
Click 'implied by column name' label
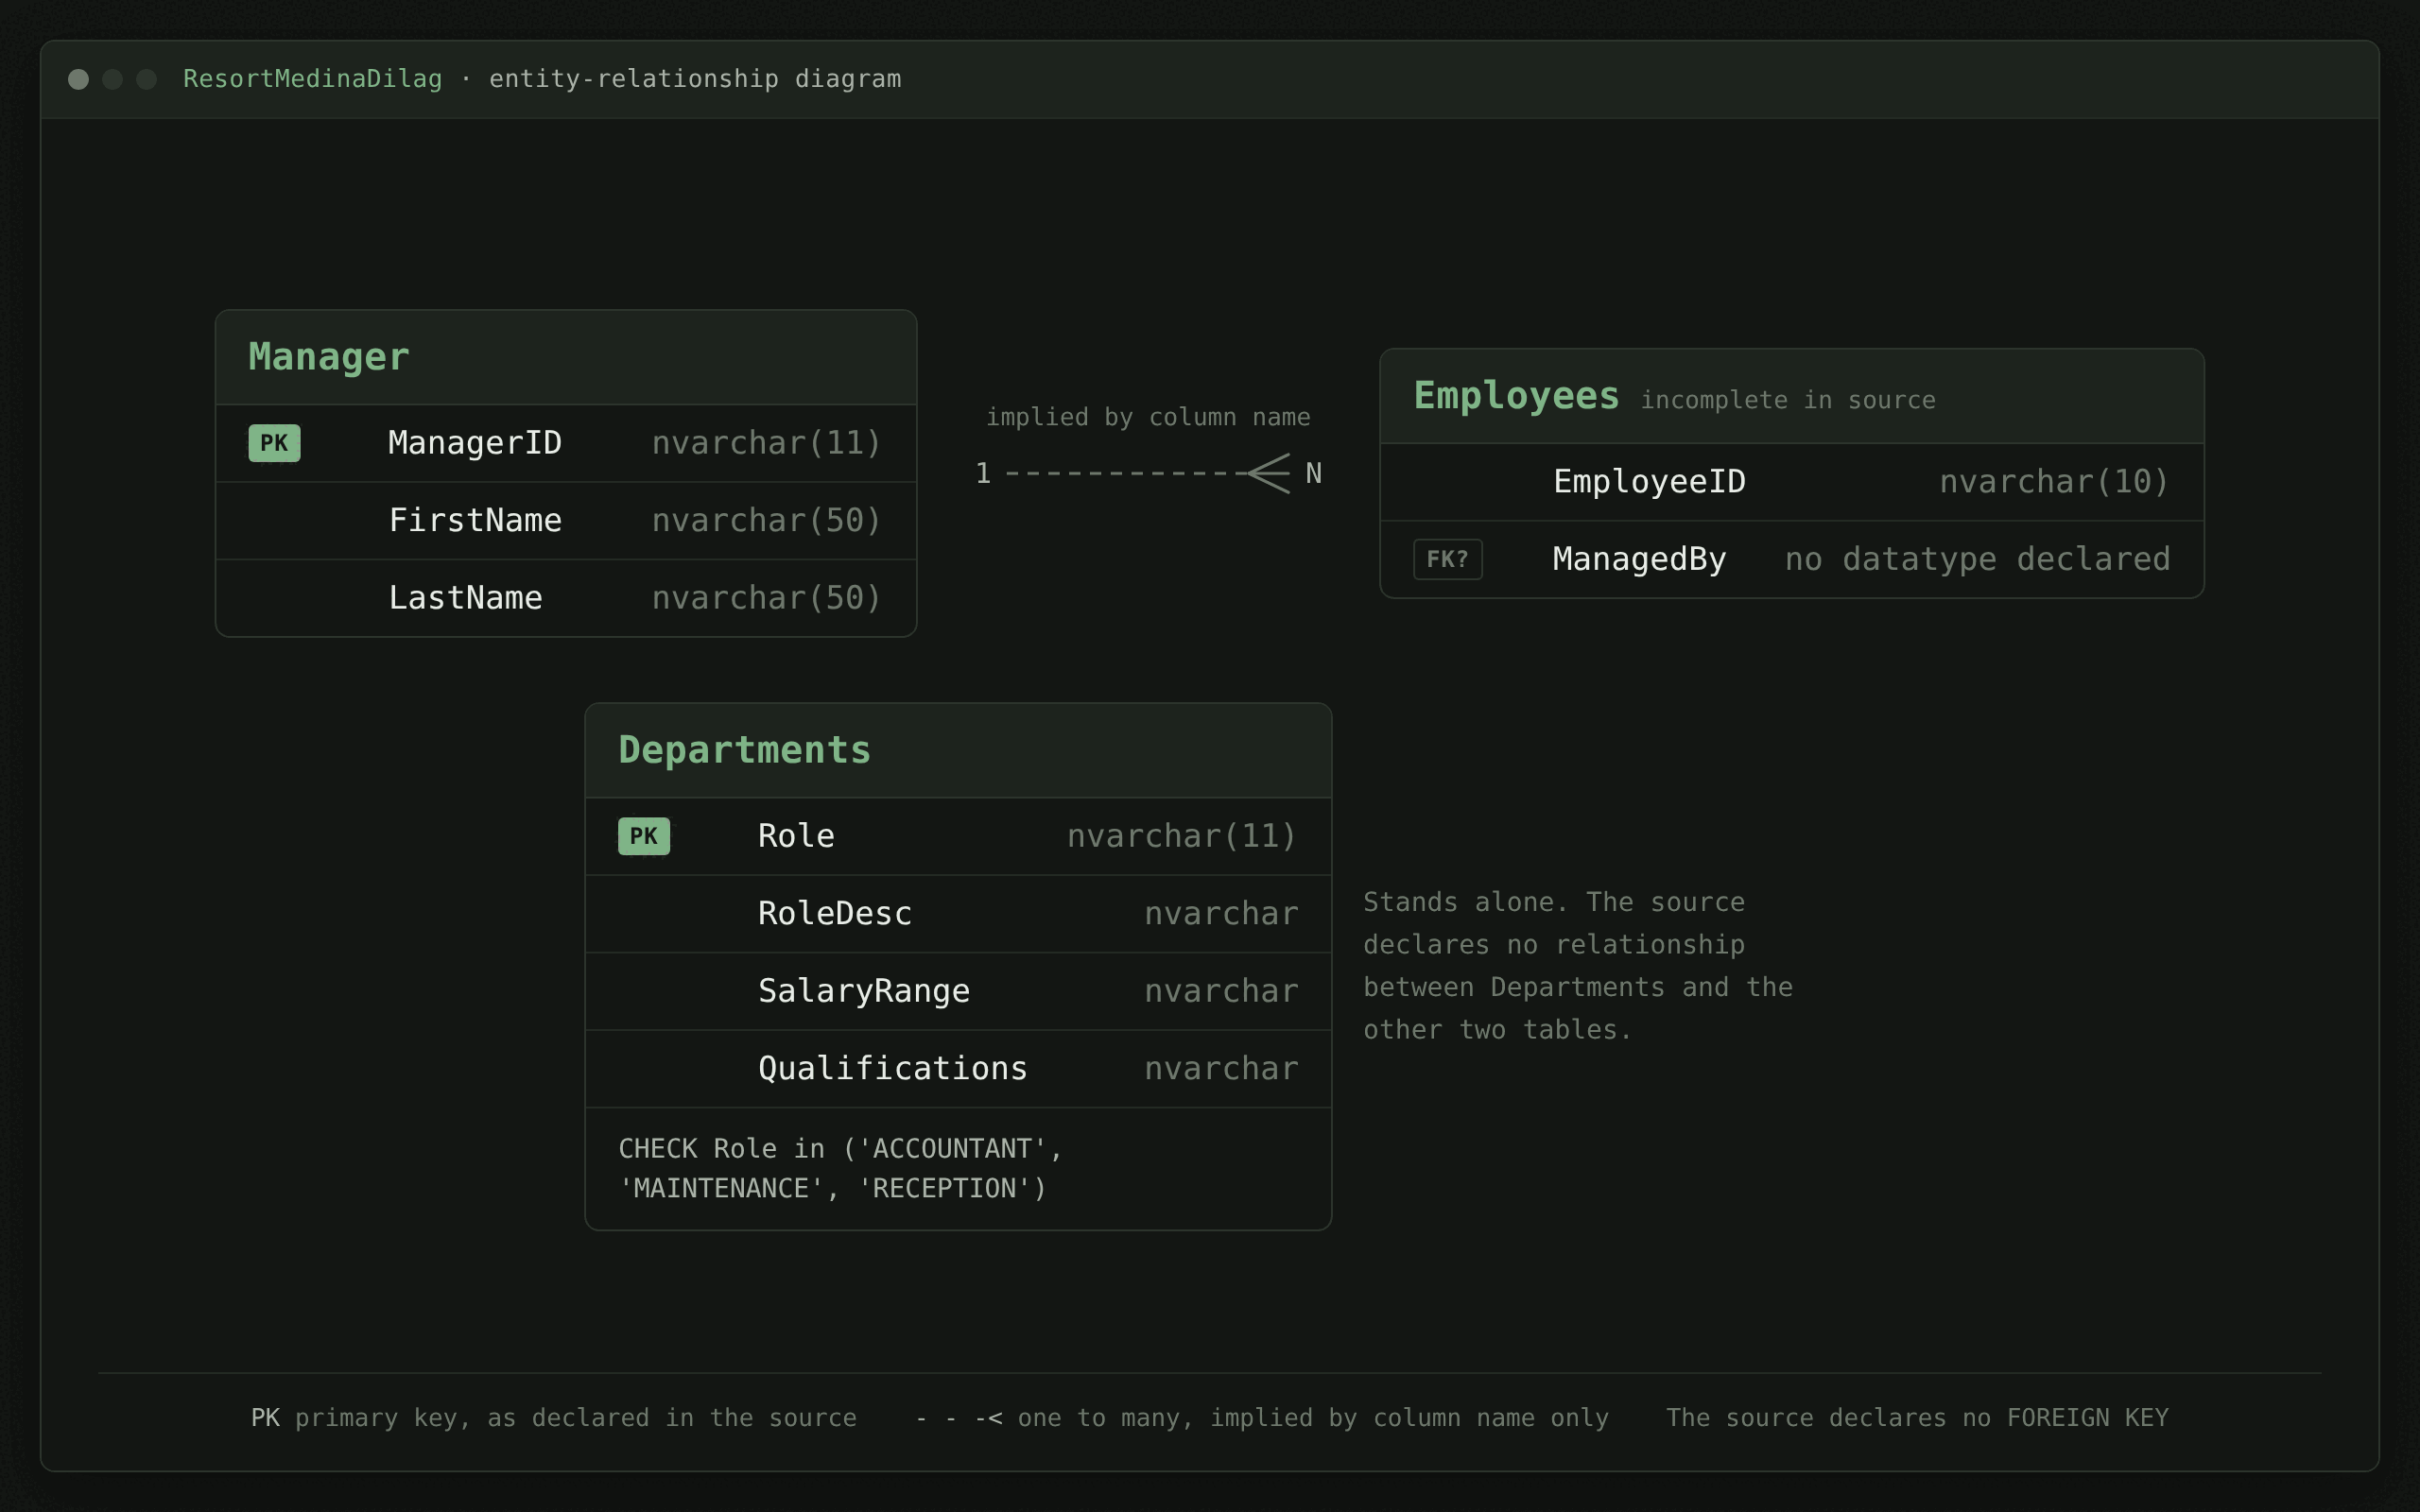[x=1147, y=417]
